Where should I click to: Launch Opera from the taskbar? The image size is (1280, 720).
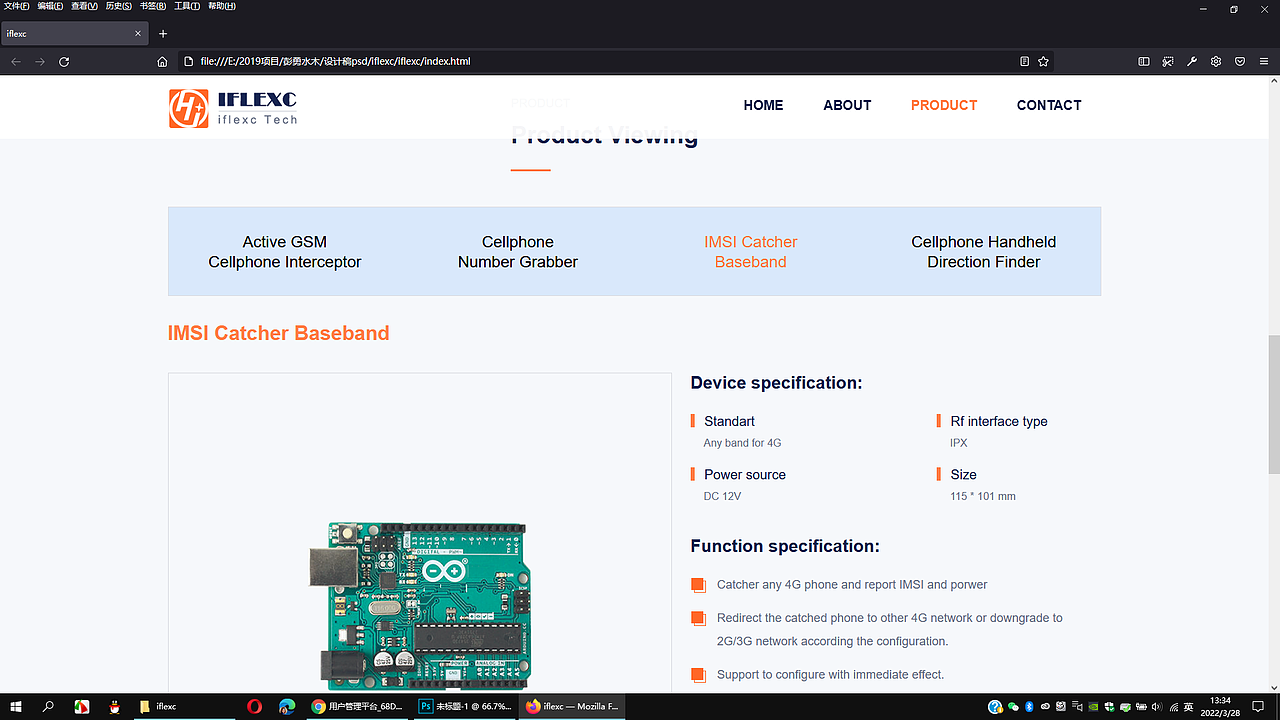(254, 706)
